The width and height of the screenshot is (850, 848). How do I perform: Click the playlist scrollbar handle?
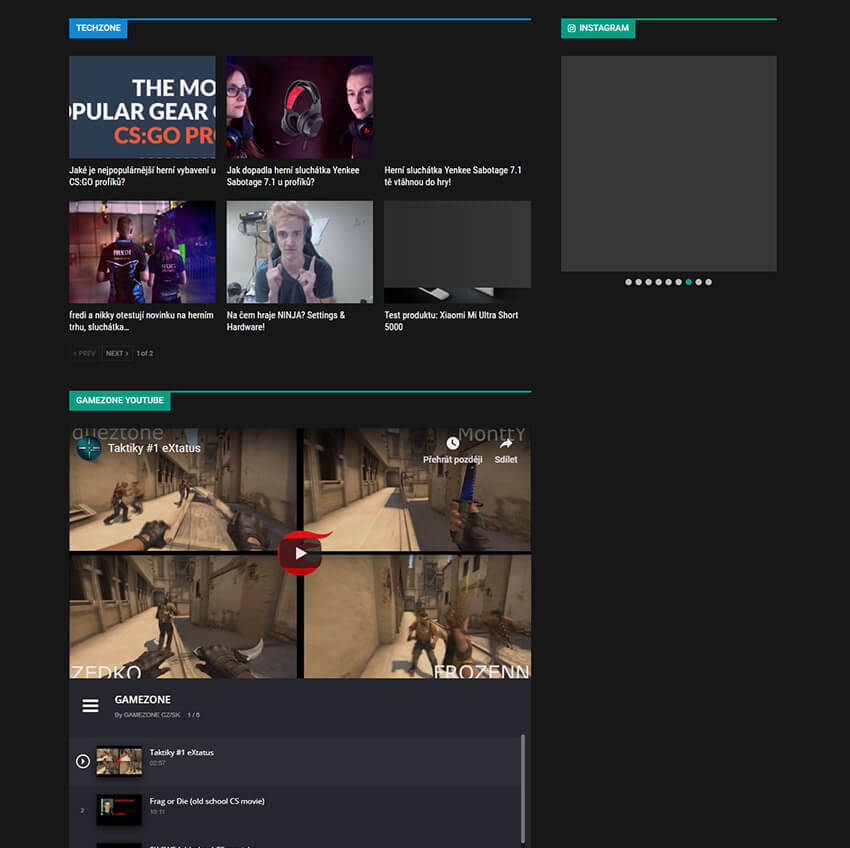point(523,789)
